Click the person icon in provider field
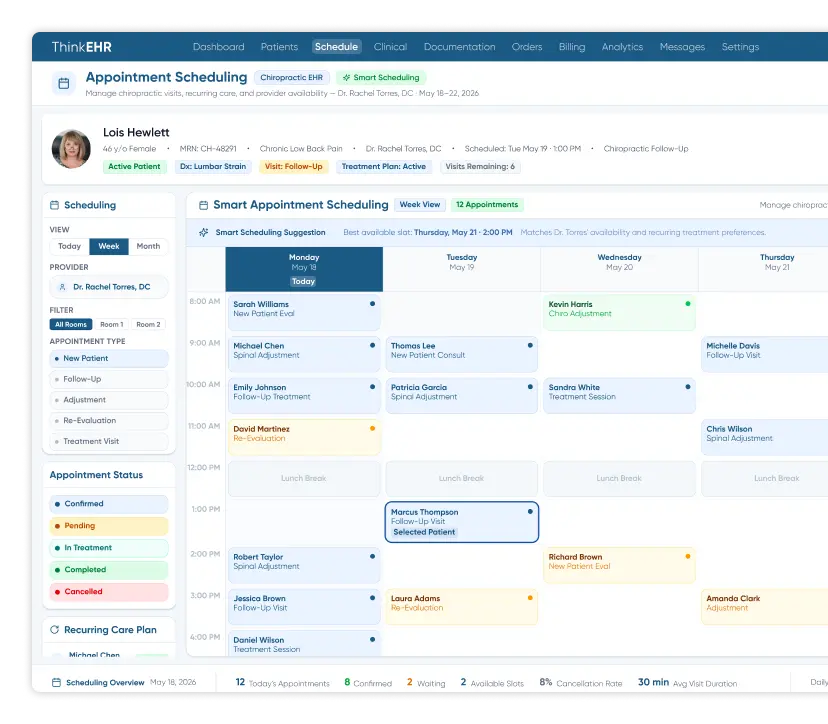 [62, 287]
